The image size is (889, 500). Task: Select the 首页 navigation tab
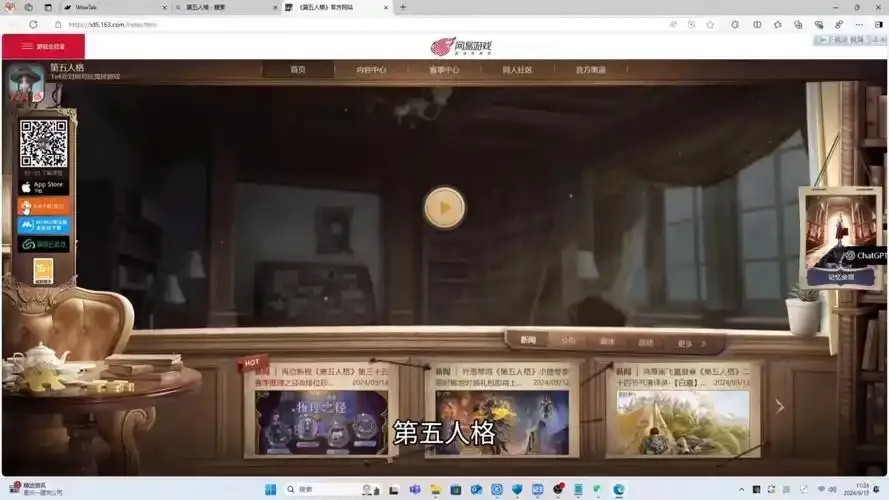pyautogui.click(x=298, y=70)
